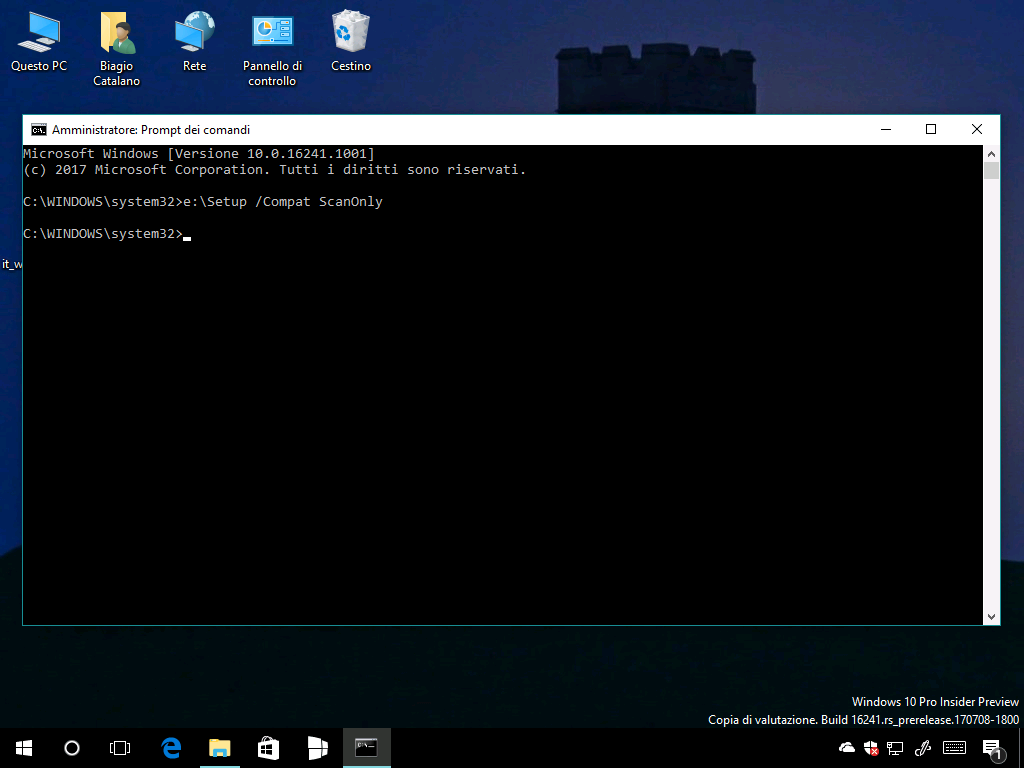Open the touch keyboard tray icon
The height and width of the screenshot is (768, 1024).
pos(955,748)
